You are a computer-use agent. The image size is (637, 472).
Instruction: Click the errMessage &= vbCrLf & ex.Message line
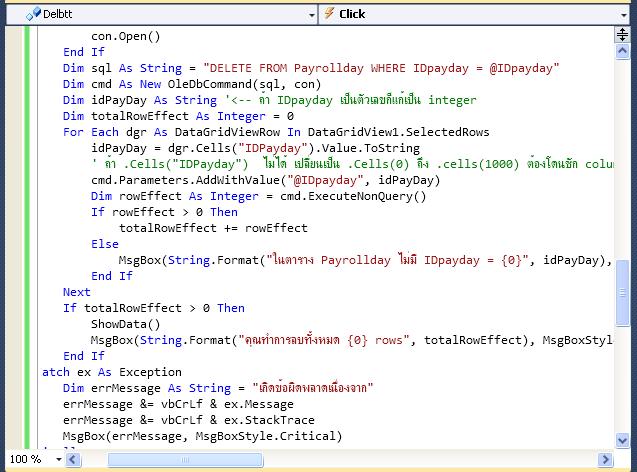pos(178,404)
